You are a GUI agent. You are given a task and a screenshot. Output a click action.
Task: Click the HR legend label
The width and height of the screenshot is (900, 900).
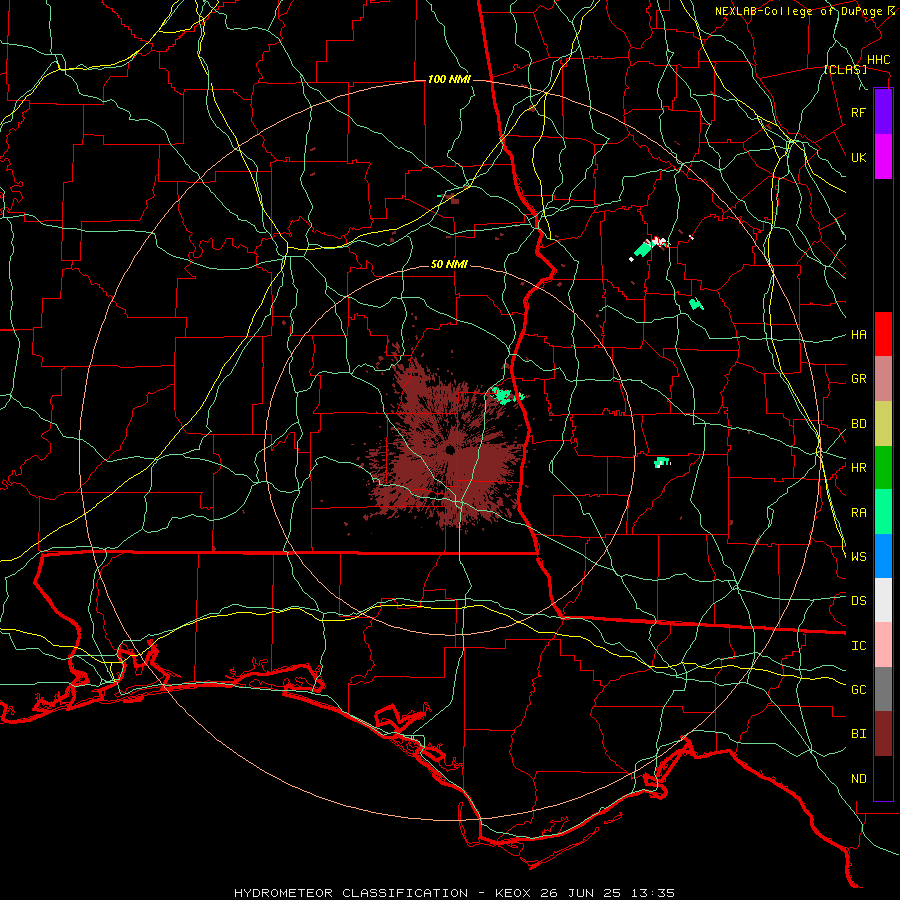point(858,468)
